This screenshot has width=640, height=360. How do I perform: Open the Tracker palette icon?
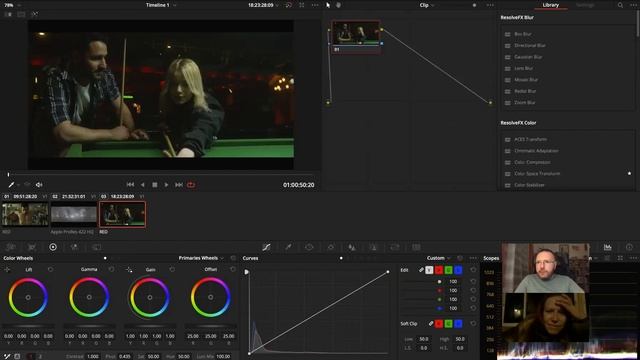[331, 247]
